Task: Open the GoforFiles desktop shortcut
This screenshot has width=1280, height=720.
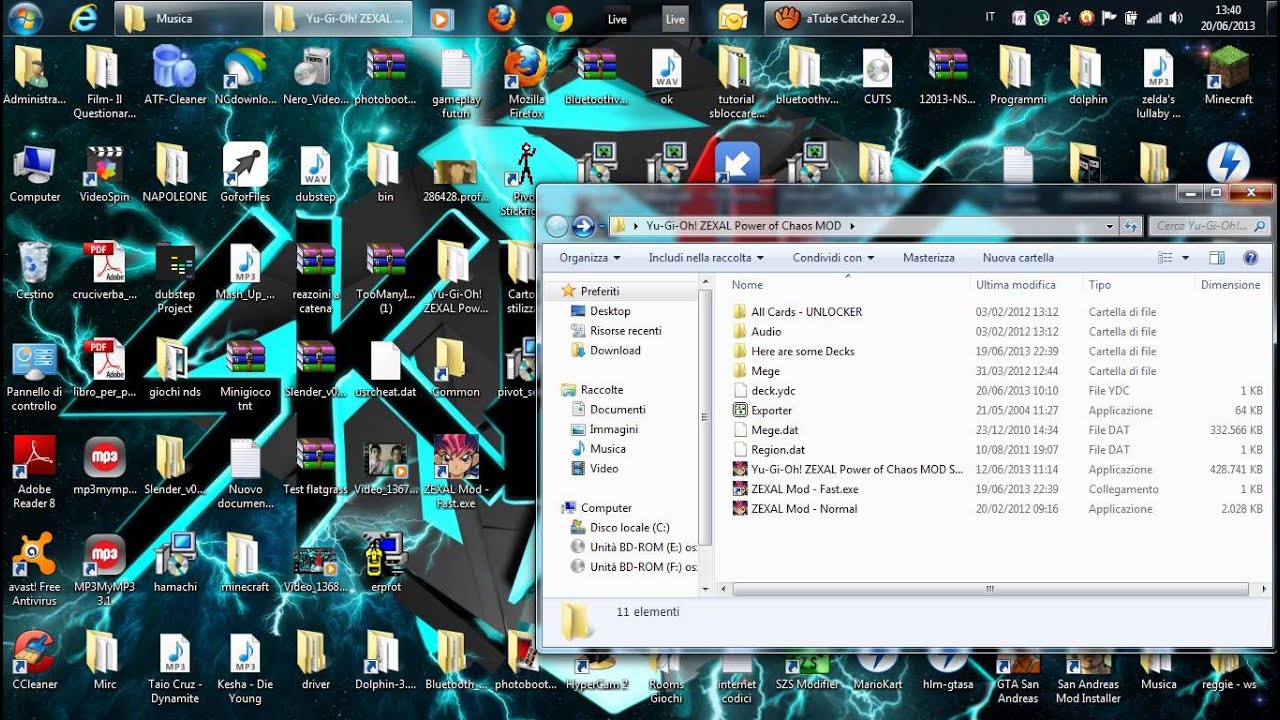Action: point(245,174)
